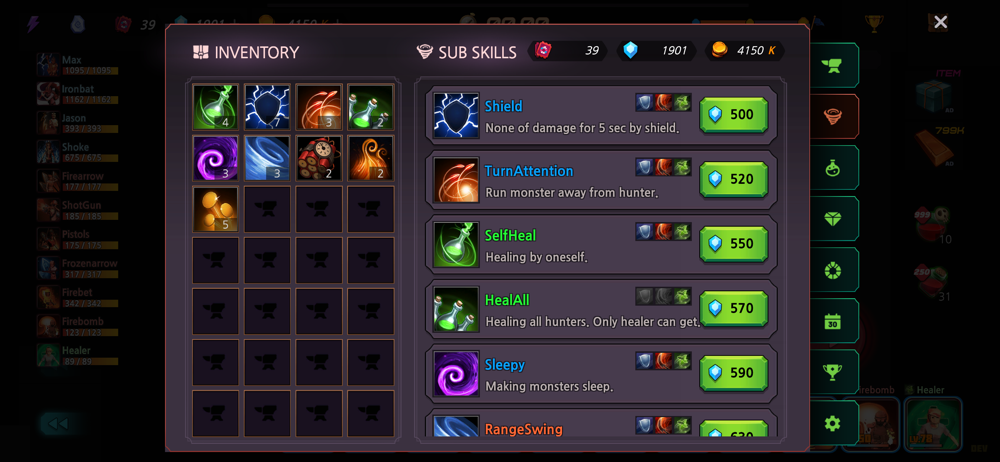This screenshot has width=1000, height=462.
Task: Buy Shield skill for 500 gems
Action: tap(733, 115)
